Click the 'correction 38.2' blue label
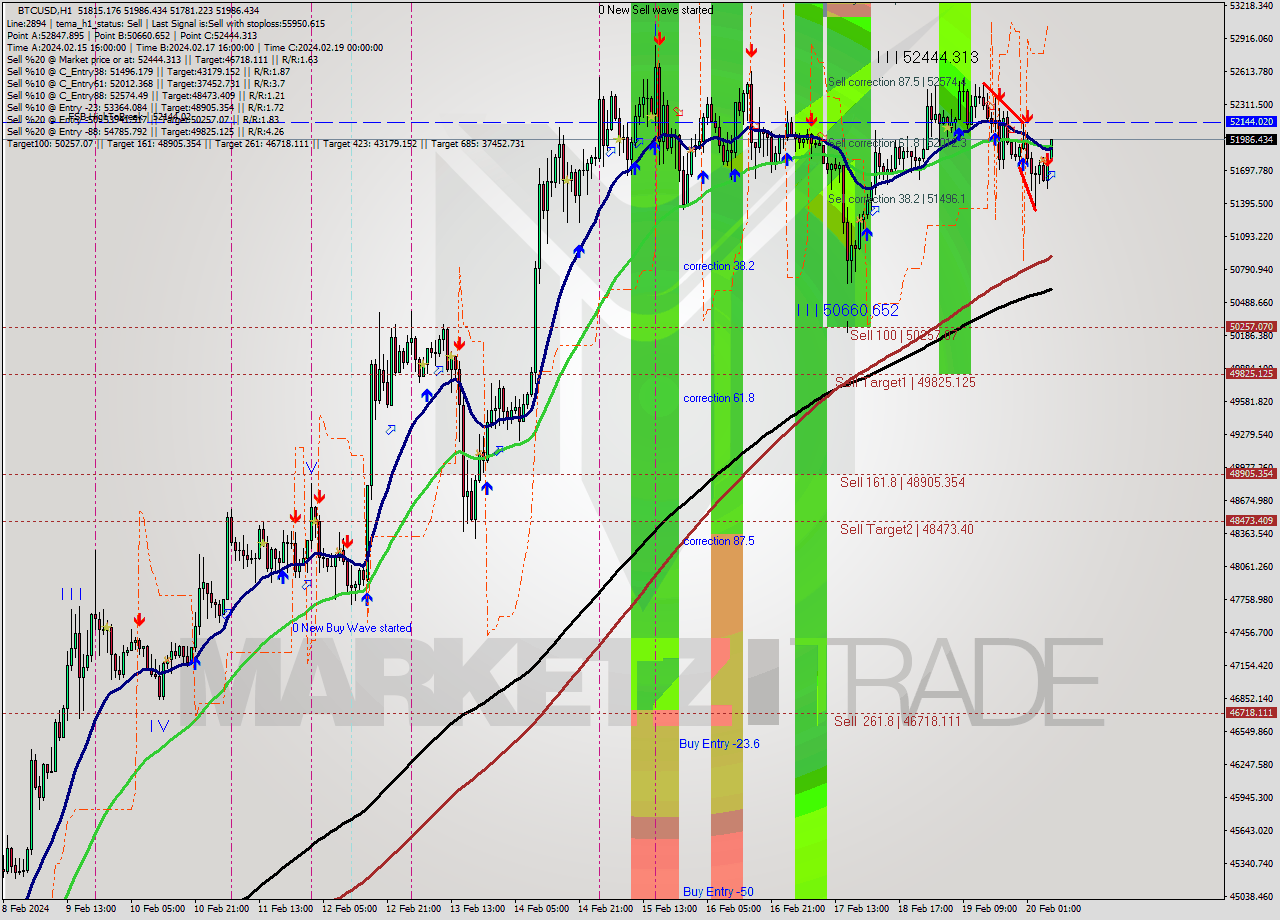The width and height of the screenshot is (1280, 920). tap(718, 266)
